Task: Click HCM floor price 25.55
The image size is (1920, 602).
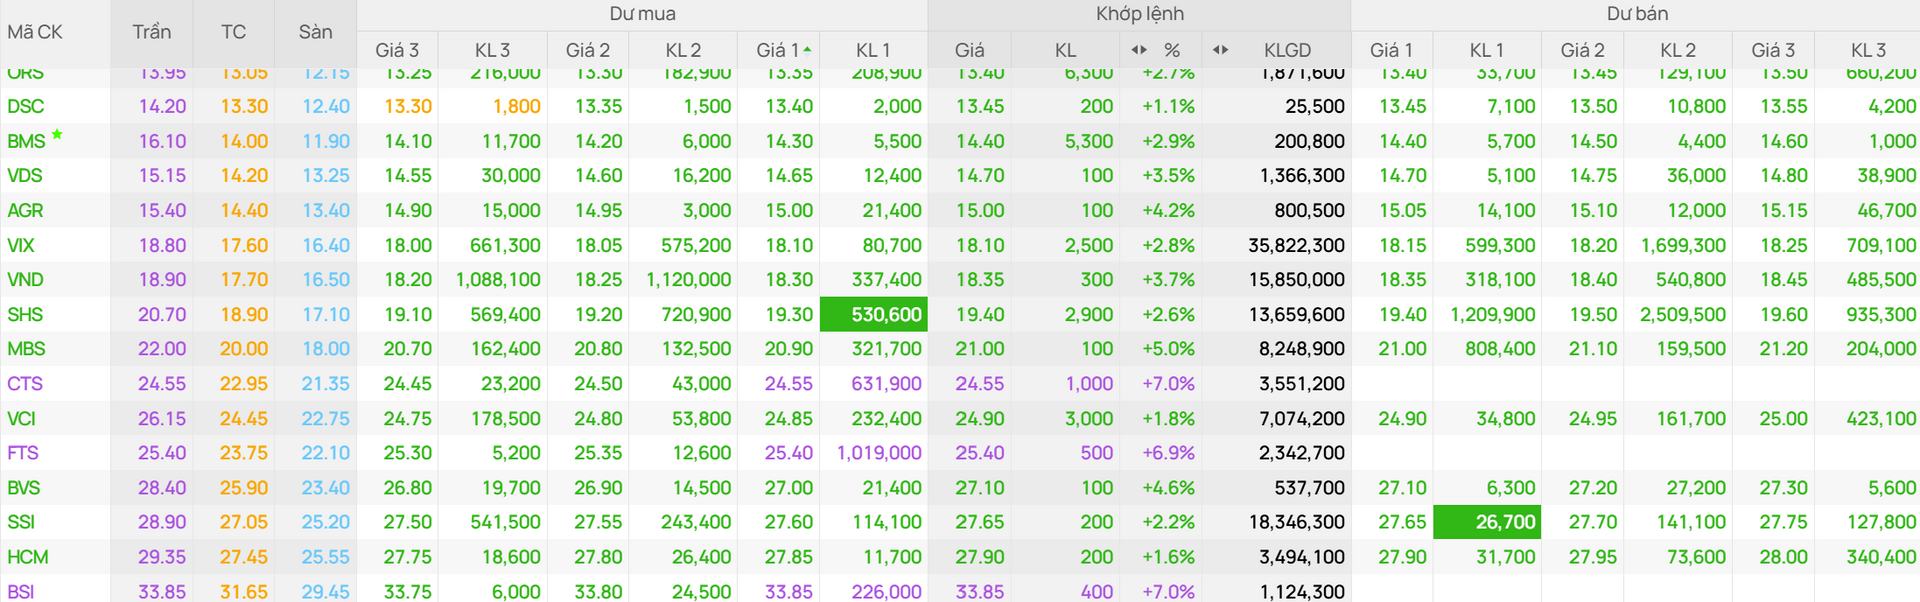Action: (326, 557)
